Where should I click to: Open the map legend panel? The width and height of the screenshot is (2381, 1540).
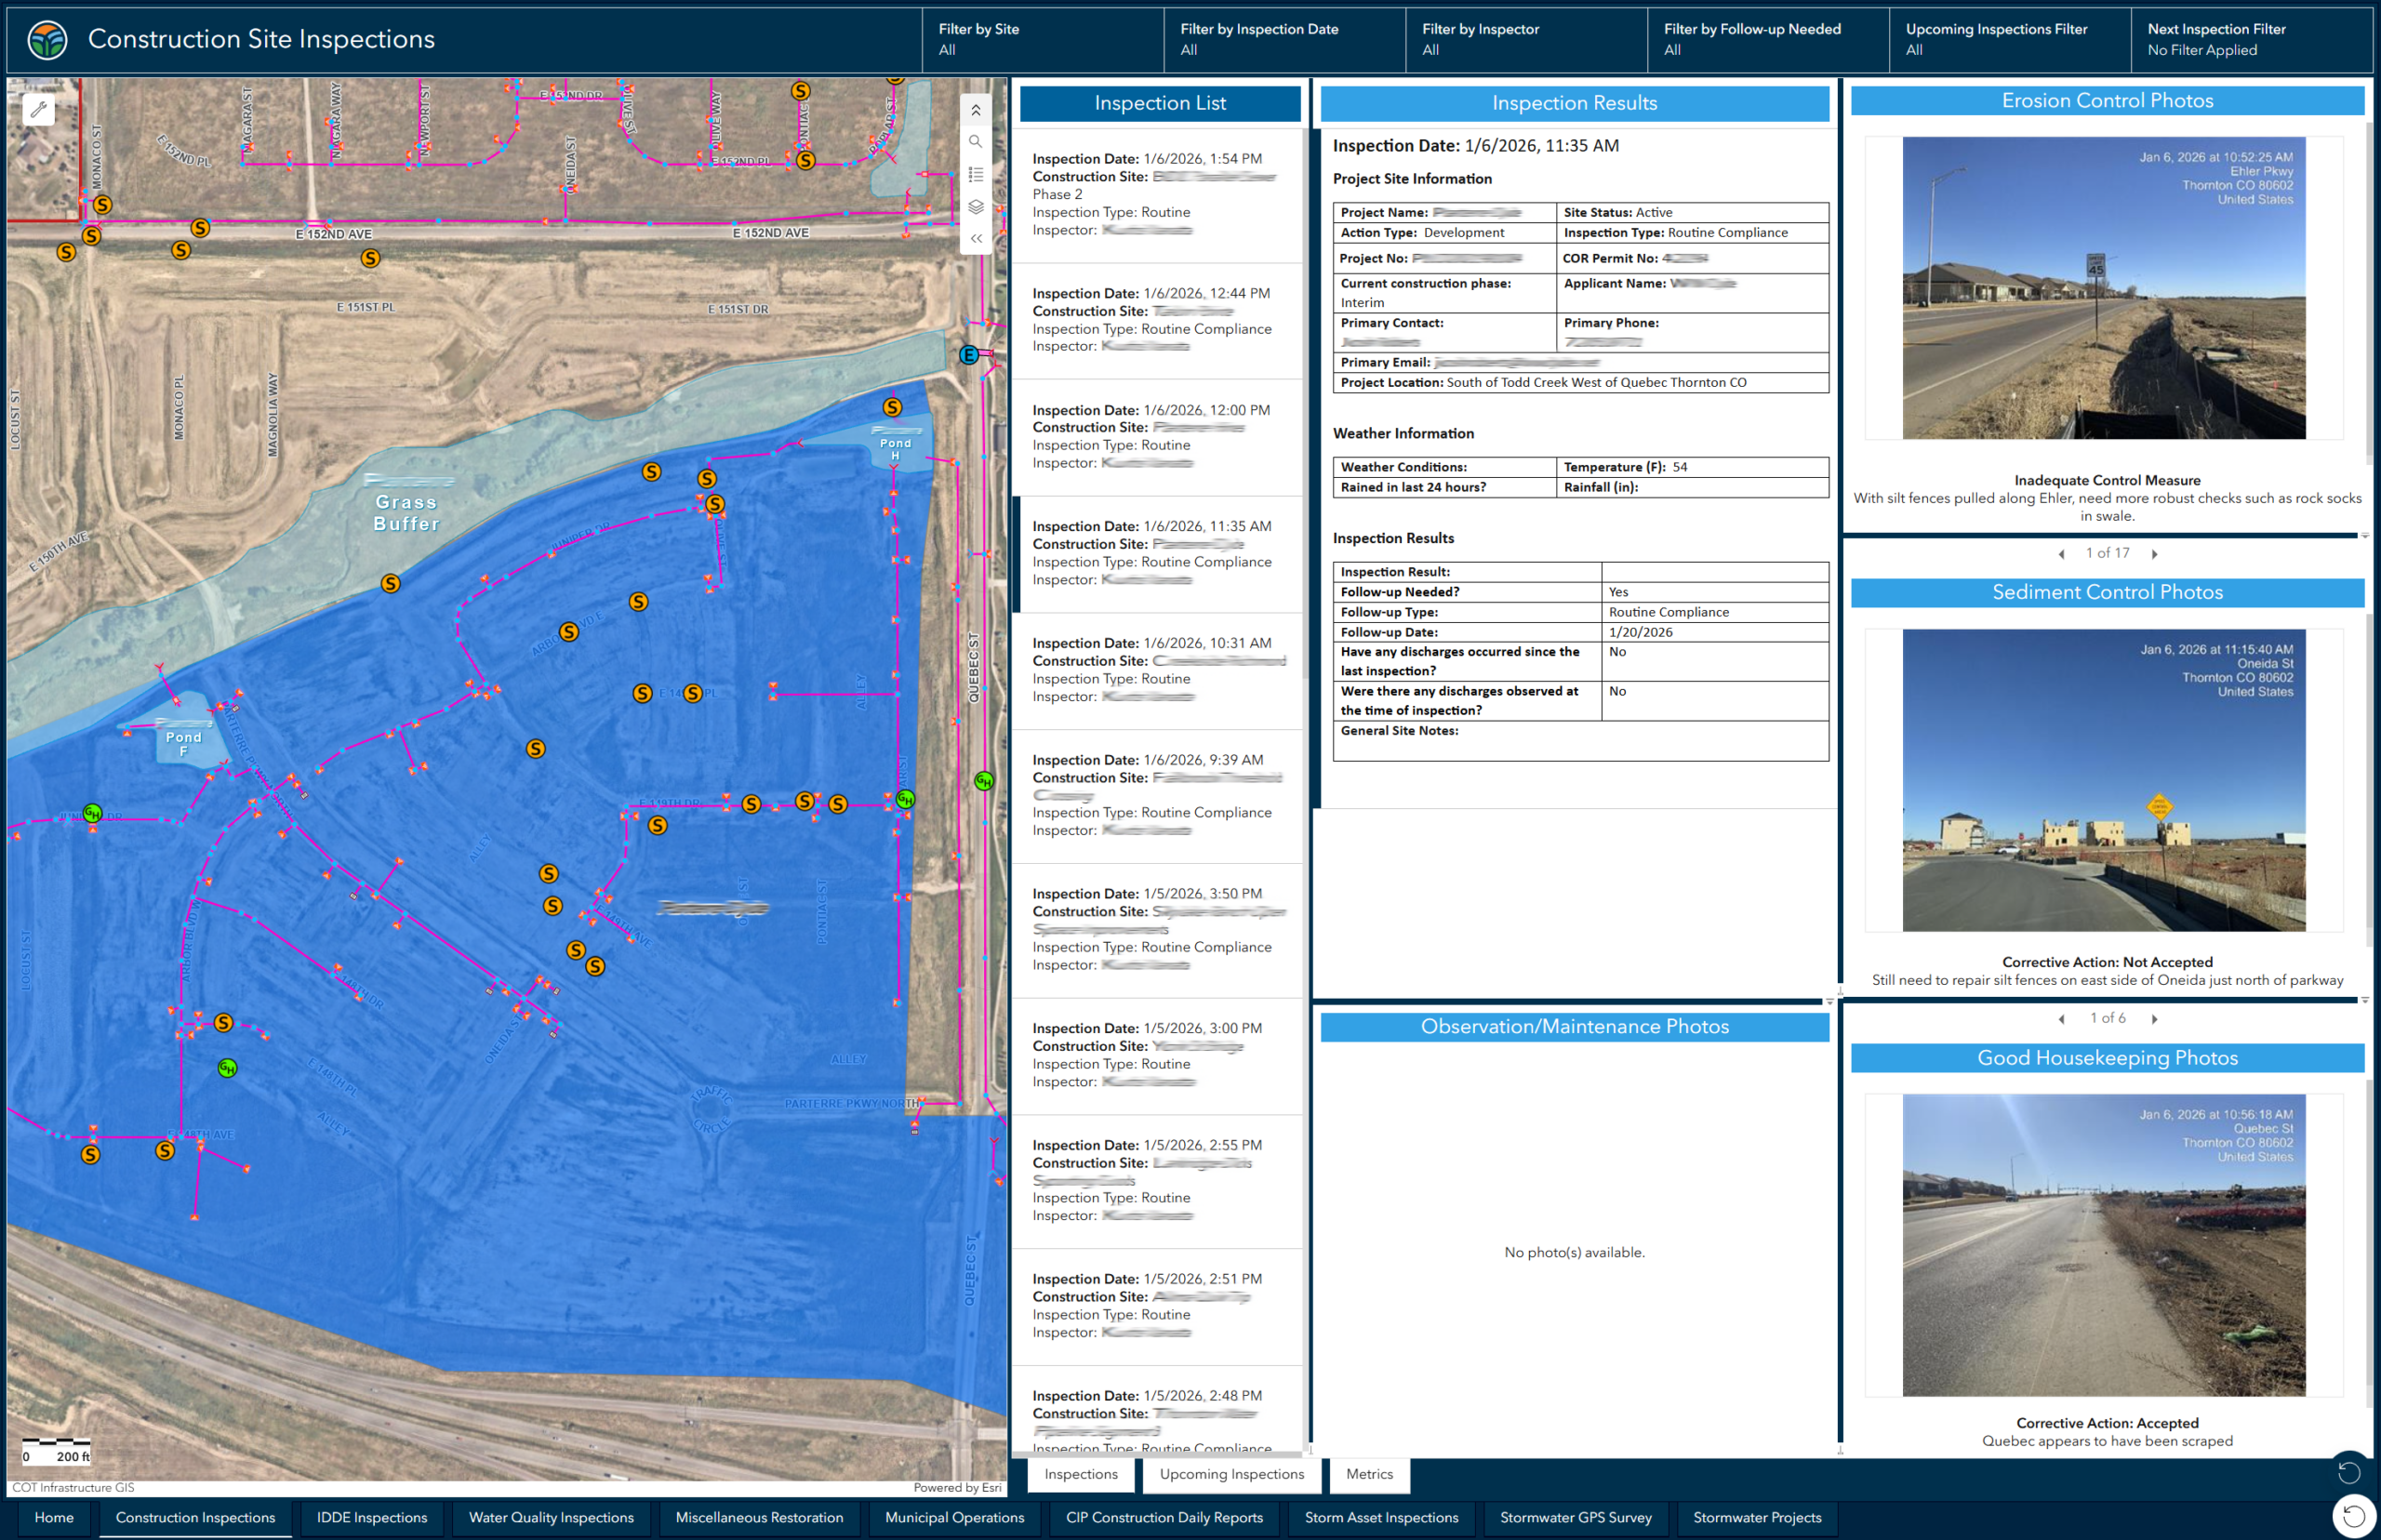(976, 173)
